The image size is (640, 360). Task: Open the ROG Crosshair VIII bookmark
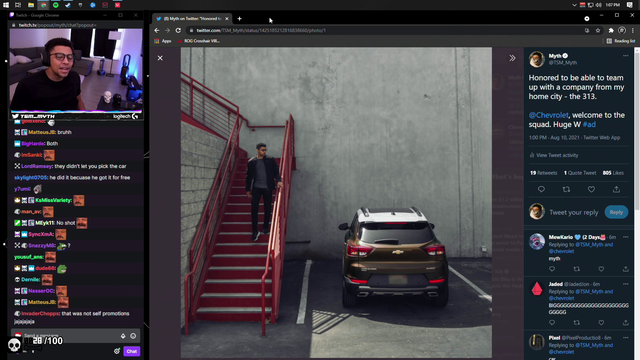[x=199, y=41]
